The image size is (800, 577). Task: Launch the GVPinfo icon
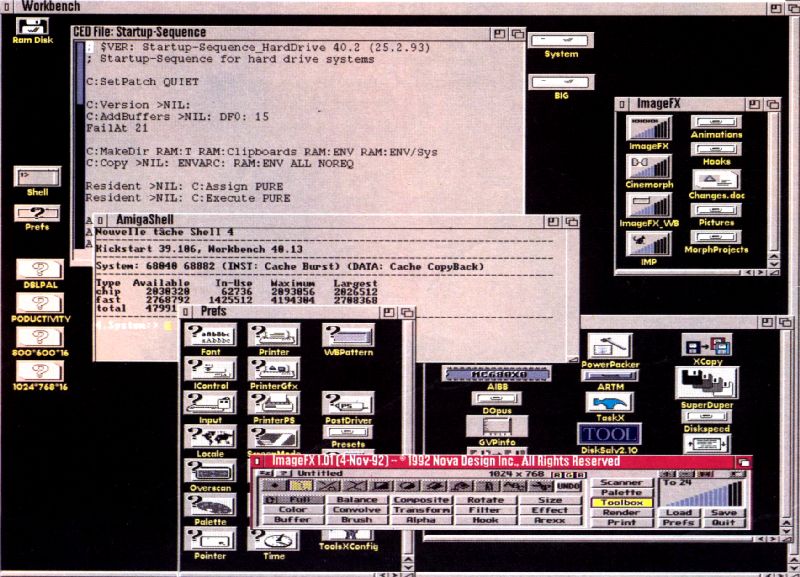click(497, 427)
